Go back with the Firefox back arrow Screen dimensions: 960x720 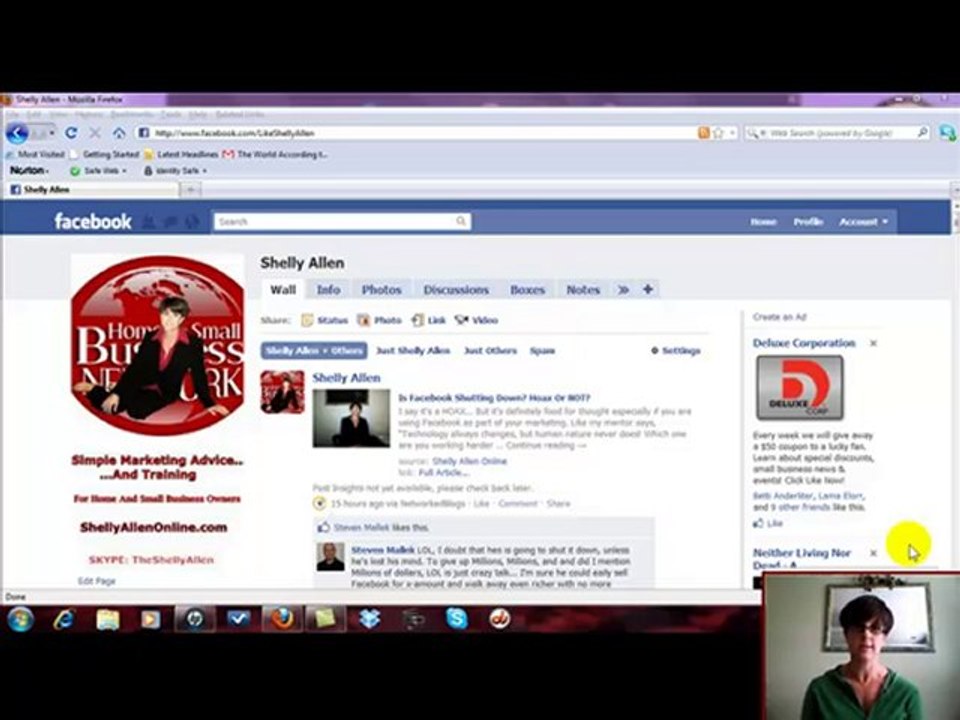pyautogui.click(x=17, y=133)
